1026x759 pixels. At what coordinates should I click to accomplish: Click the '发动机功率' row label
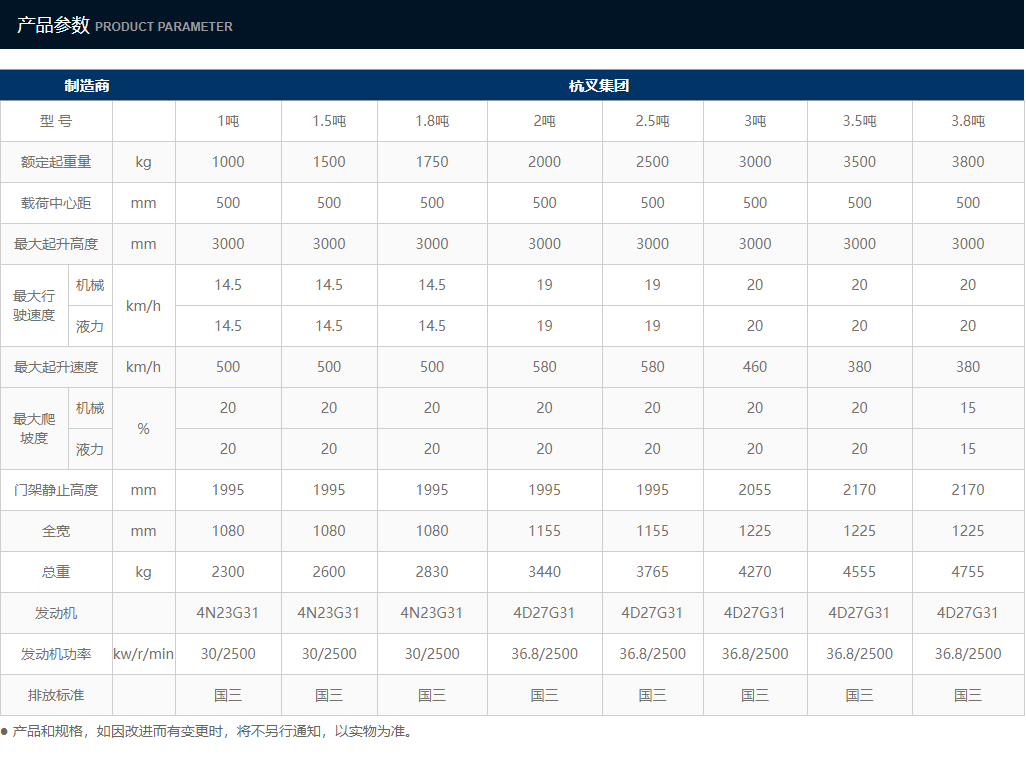click(56, 654)
